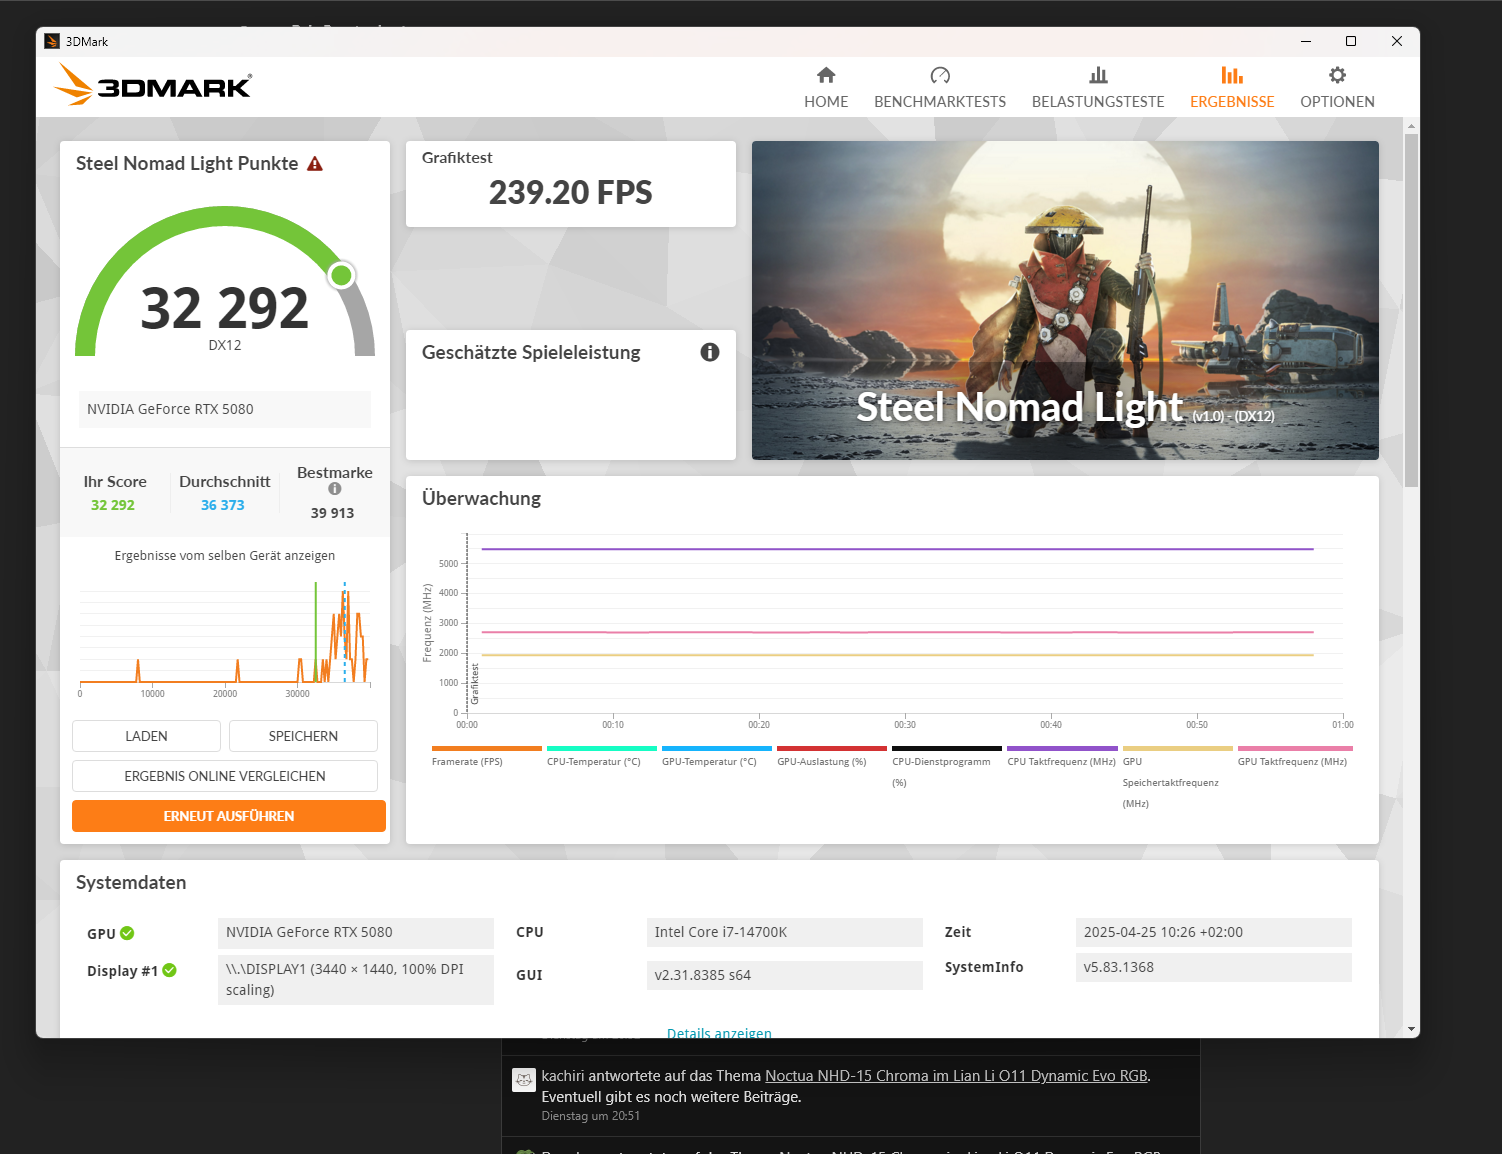The height and width of the screenshot is (1154, 1502).
Task: Click the scrollbar up arrow
Action: pyautogui.click(x=1411, y=125)
